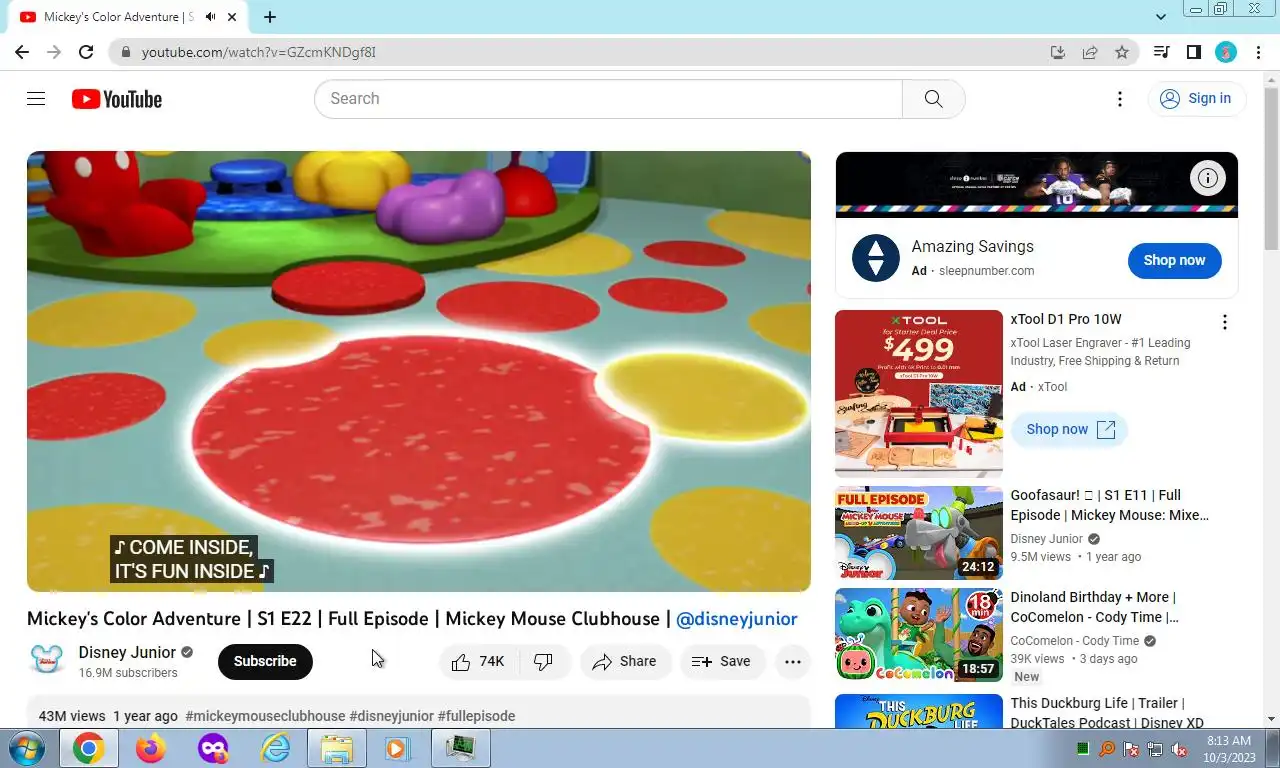This screenshot has width=1280, height=768.
Task: Bookmark this page with star icon
Action: point(1122,52)
